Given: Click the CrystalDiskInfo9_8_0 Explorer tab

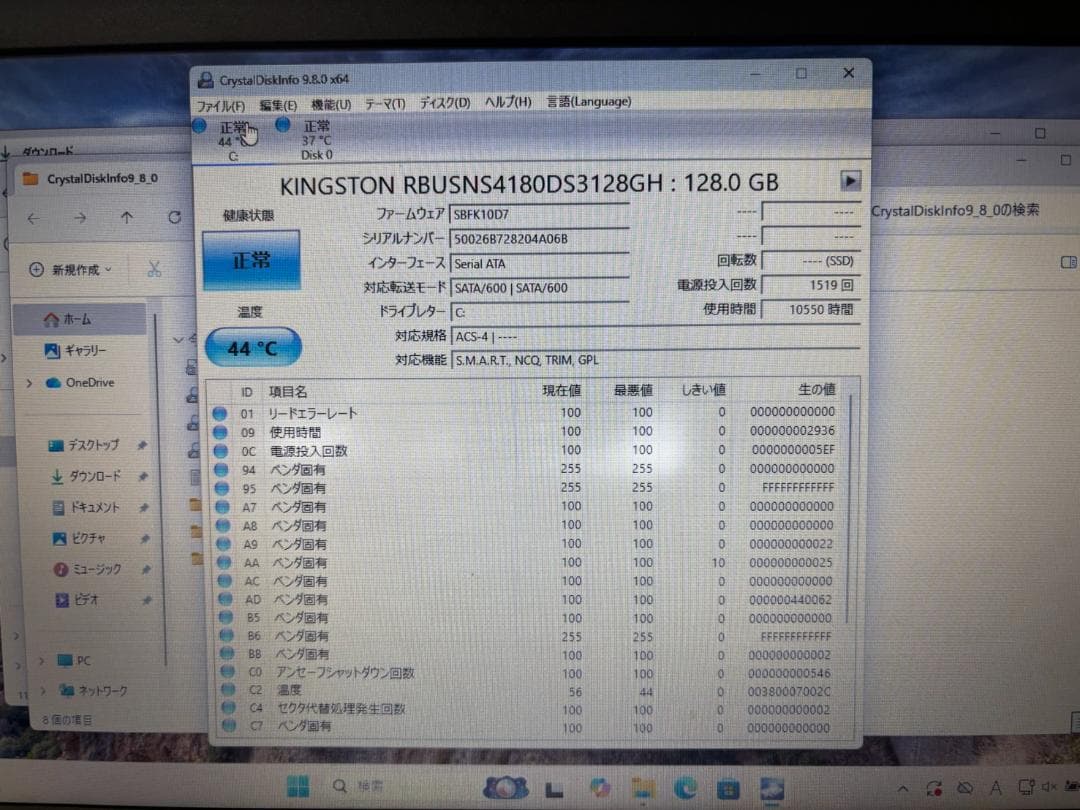Looking at the screenshot, I should pos(101,178).
